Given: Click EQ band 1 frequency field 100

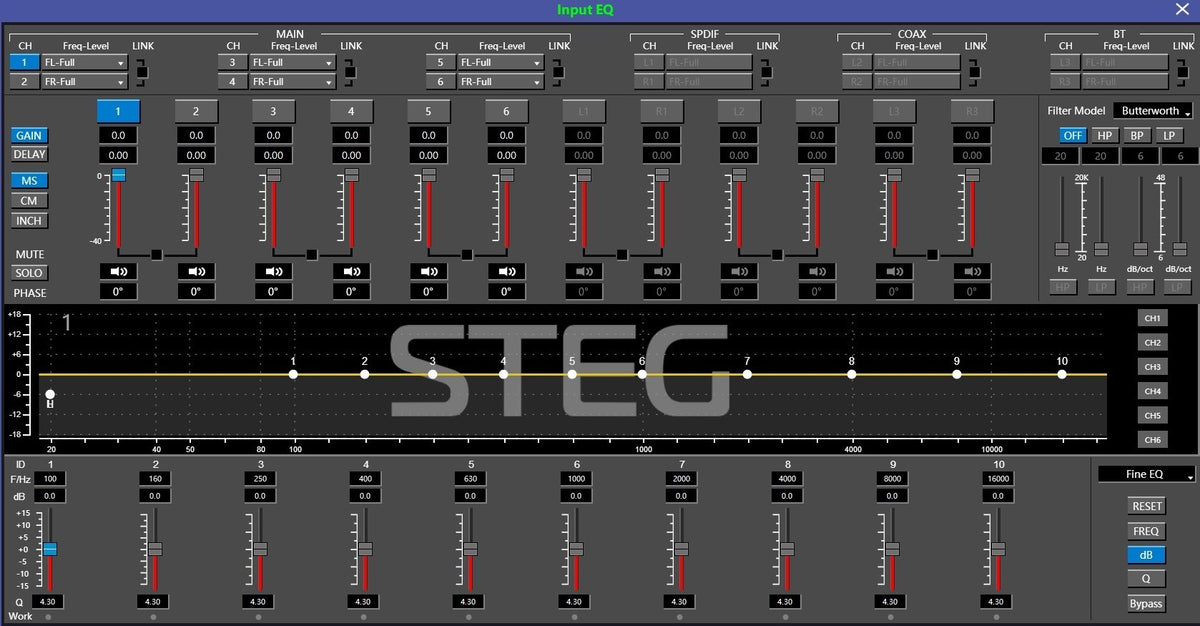Looking at the screenshot, I should tap(50, 479).
